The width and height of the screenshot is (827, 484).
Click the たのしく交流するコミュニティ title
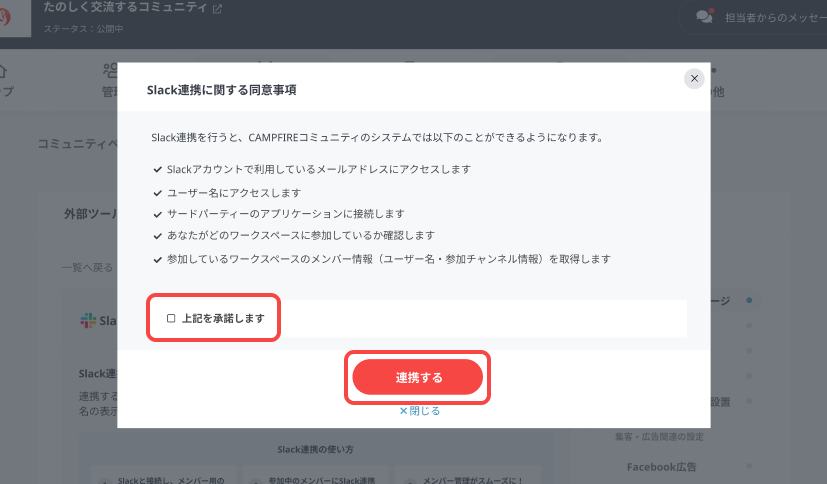point(125,8)
